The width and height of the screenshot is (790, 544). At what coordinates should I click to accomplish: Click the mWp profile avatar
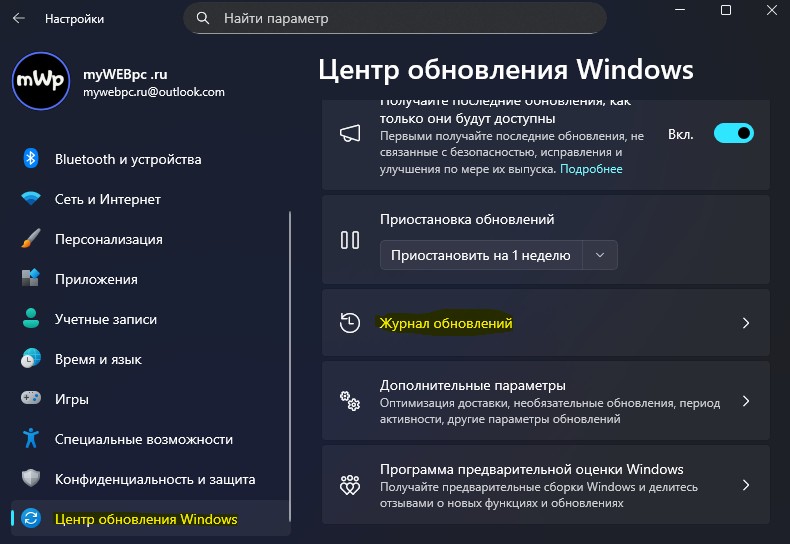41,81
